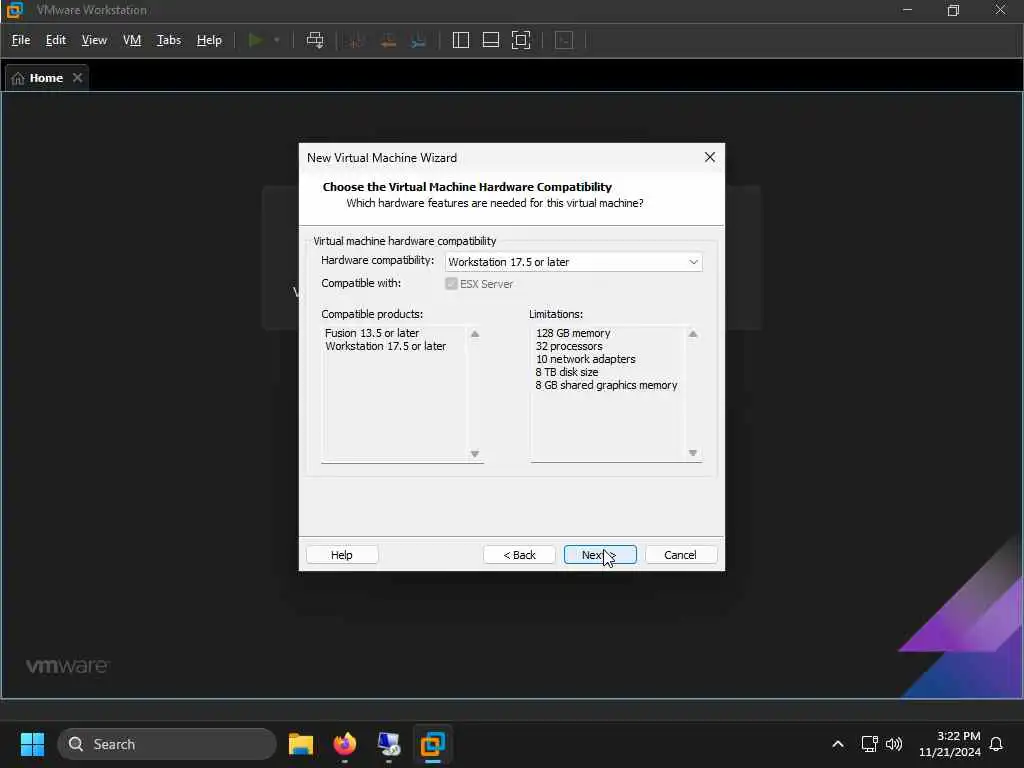Open the Hardware compatibility dropdown

tap(573, 262)
